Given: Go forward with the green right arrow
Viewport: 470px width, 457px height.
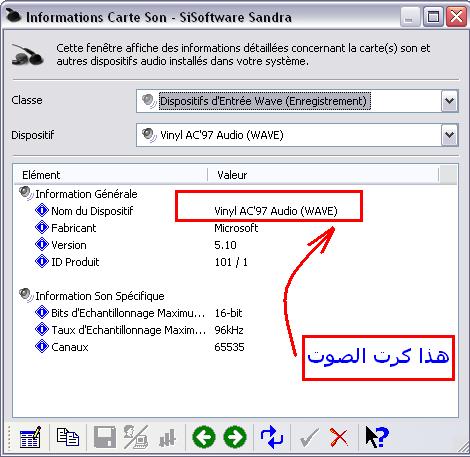Looking at the screenshot, I should pos(235,437).
